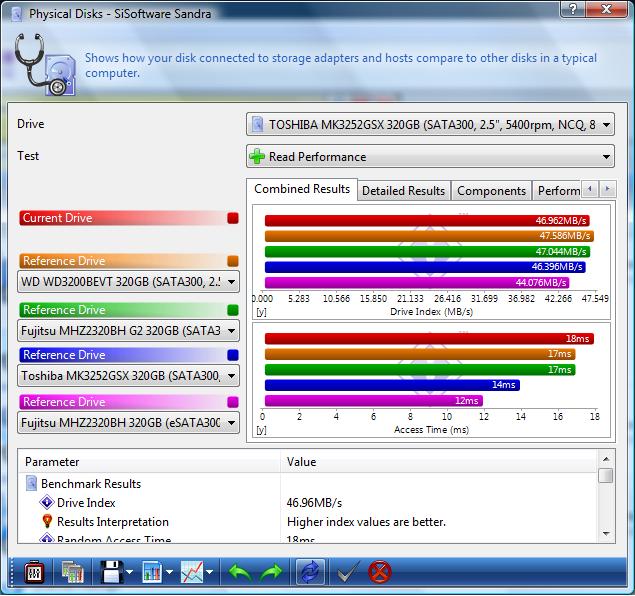Screen dimensions: 635x596
Task: Click the Parameter column header
Action: [x=149, y=462]
